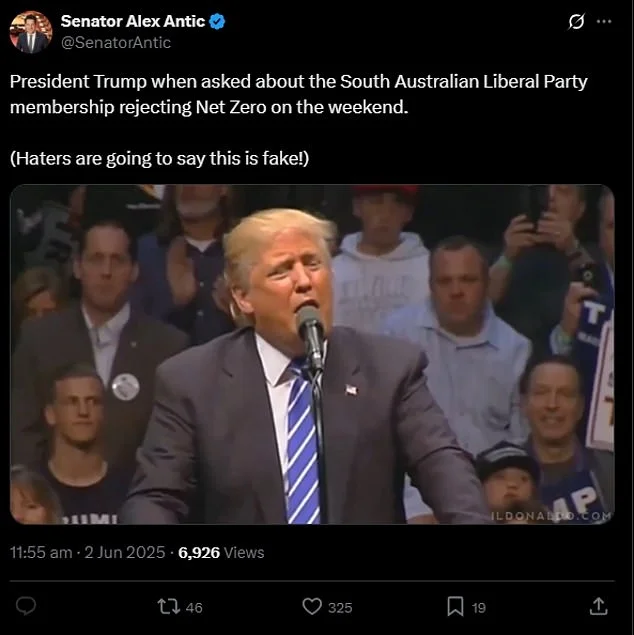Open the share upload icon

[x=599, y=606]
